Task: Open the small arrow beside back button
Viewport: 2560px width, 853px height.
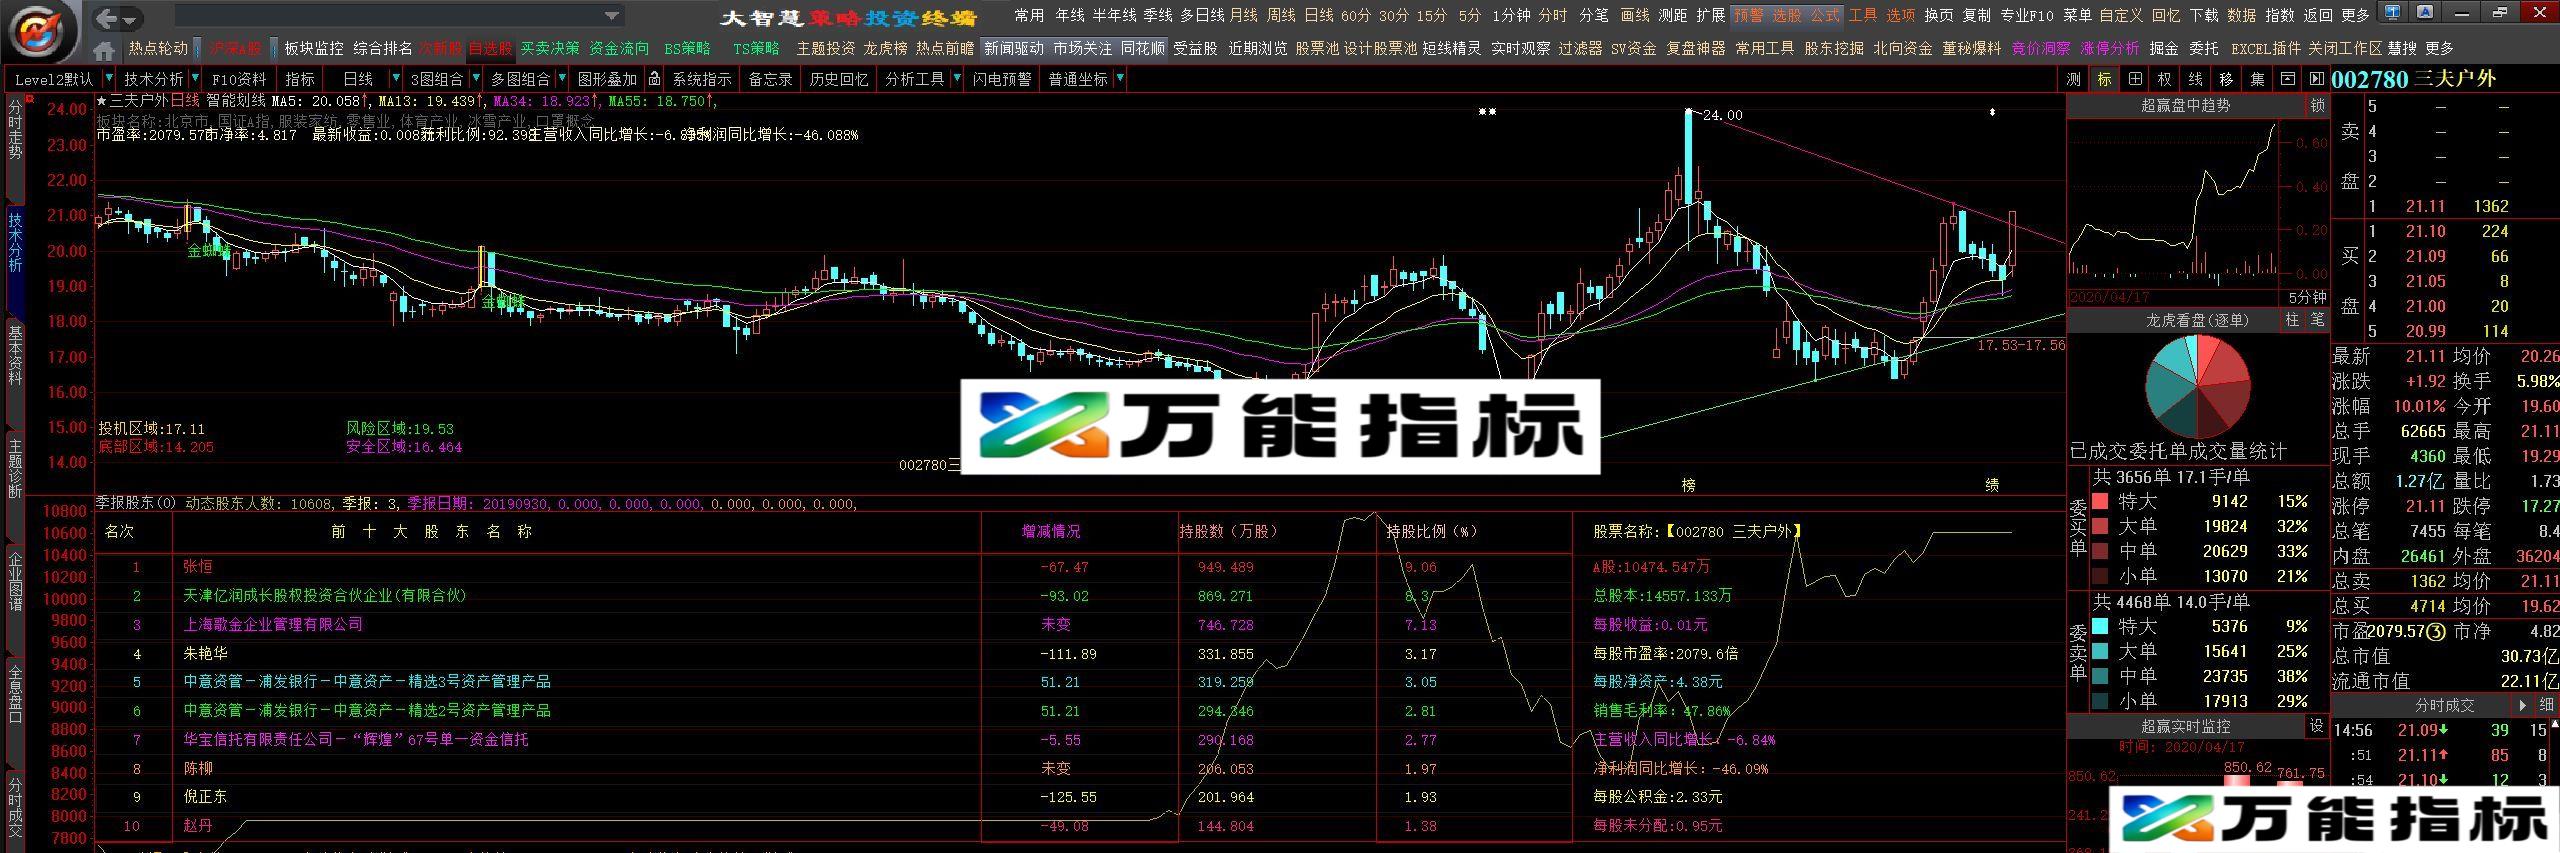Action: 131,19
